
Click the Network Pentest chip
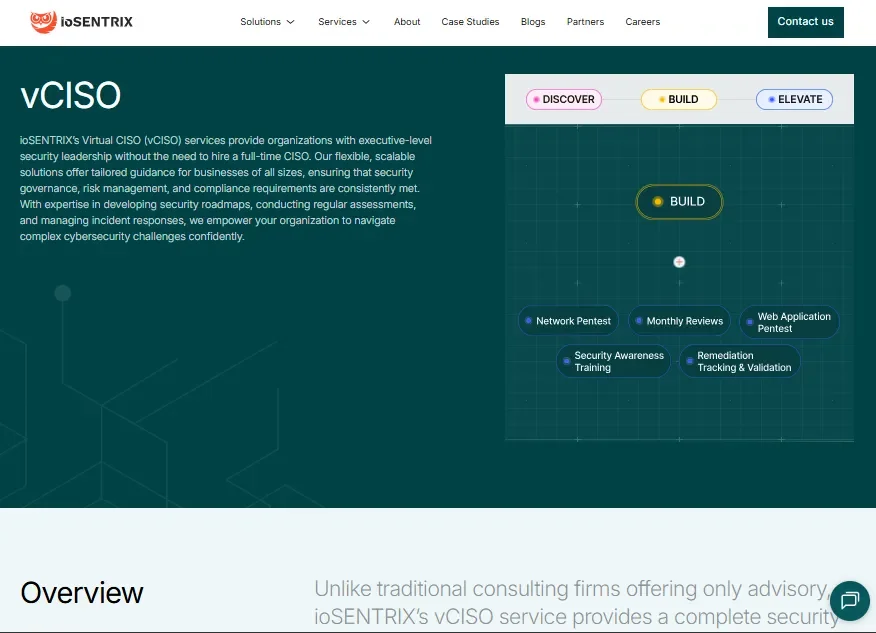pyautogui.click(x=568, y=321)
